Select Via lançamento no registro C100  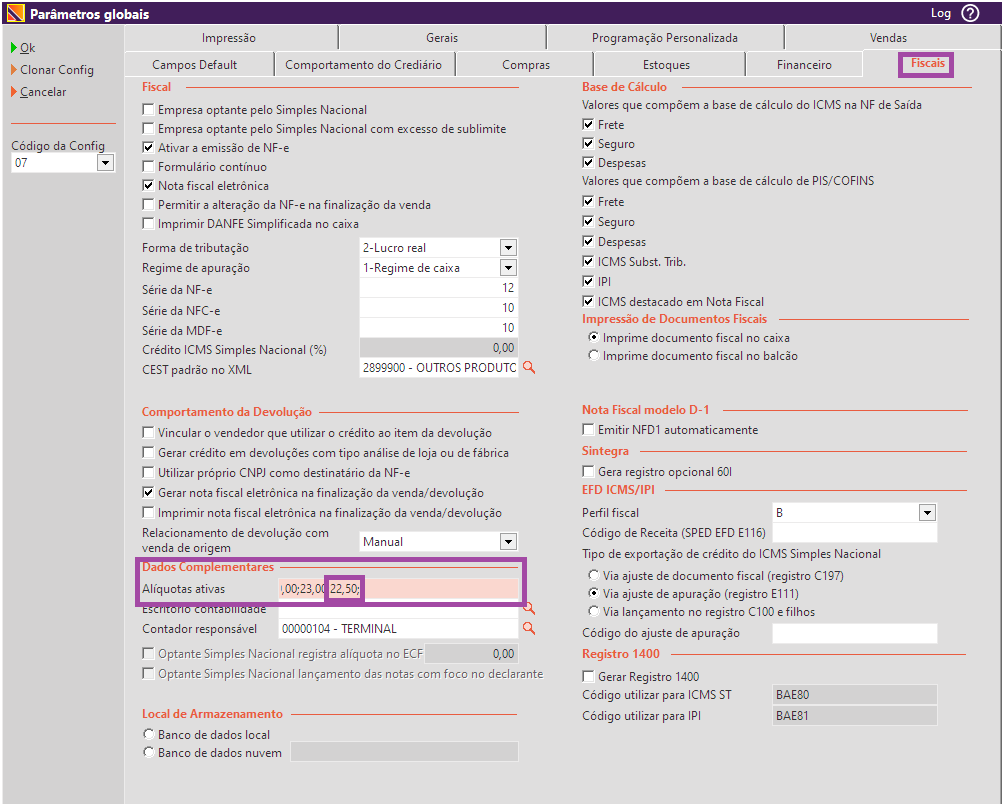(594, 611)
